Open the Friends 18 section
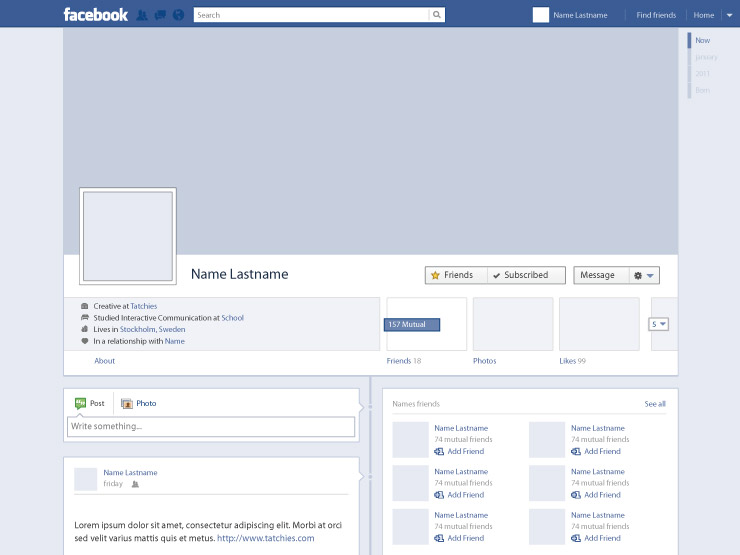The height and width of the screenshot is (555, 740). [x=404, y=361]
